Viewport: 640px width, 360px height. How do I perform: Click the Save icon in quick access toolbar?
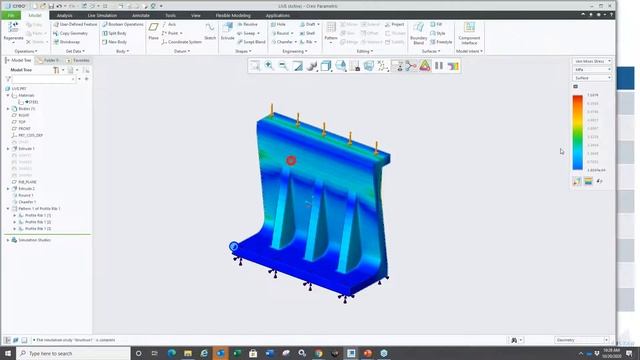[x=51, y=6]
